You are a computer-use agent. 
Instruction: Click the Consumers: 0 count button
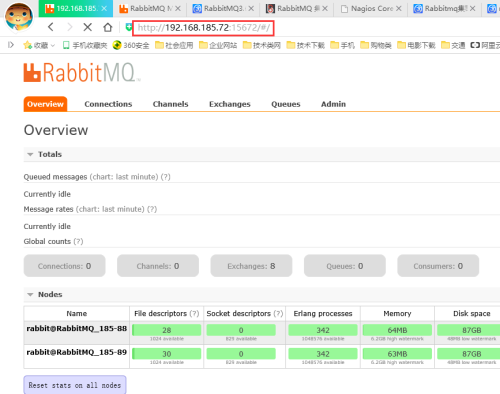tap(438, 266)
